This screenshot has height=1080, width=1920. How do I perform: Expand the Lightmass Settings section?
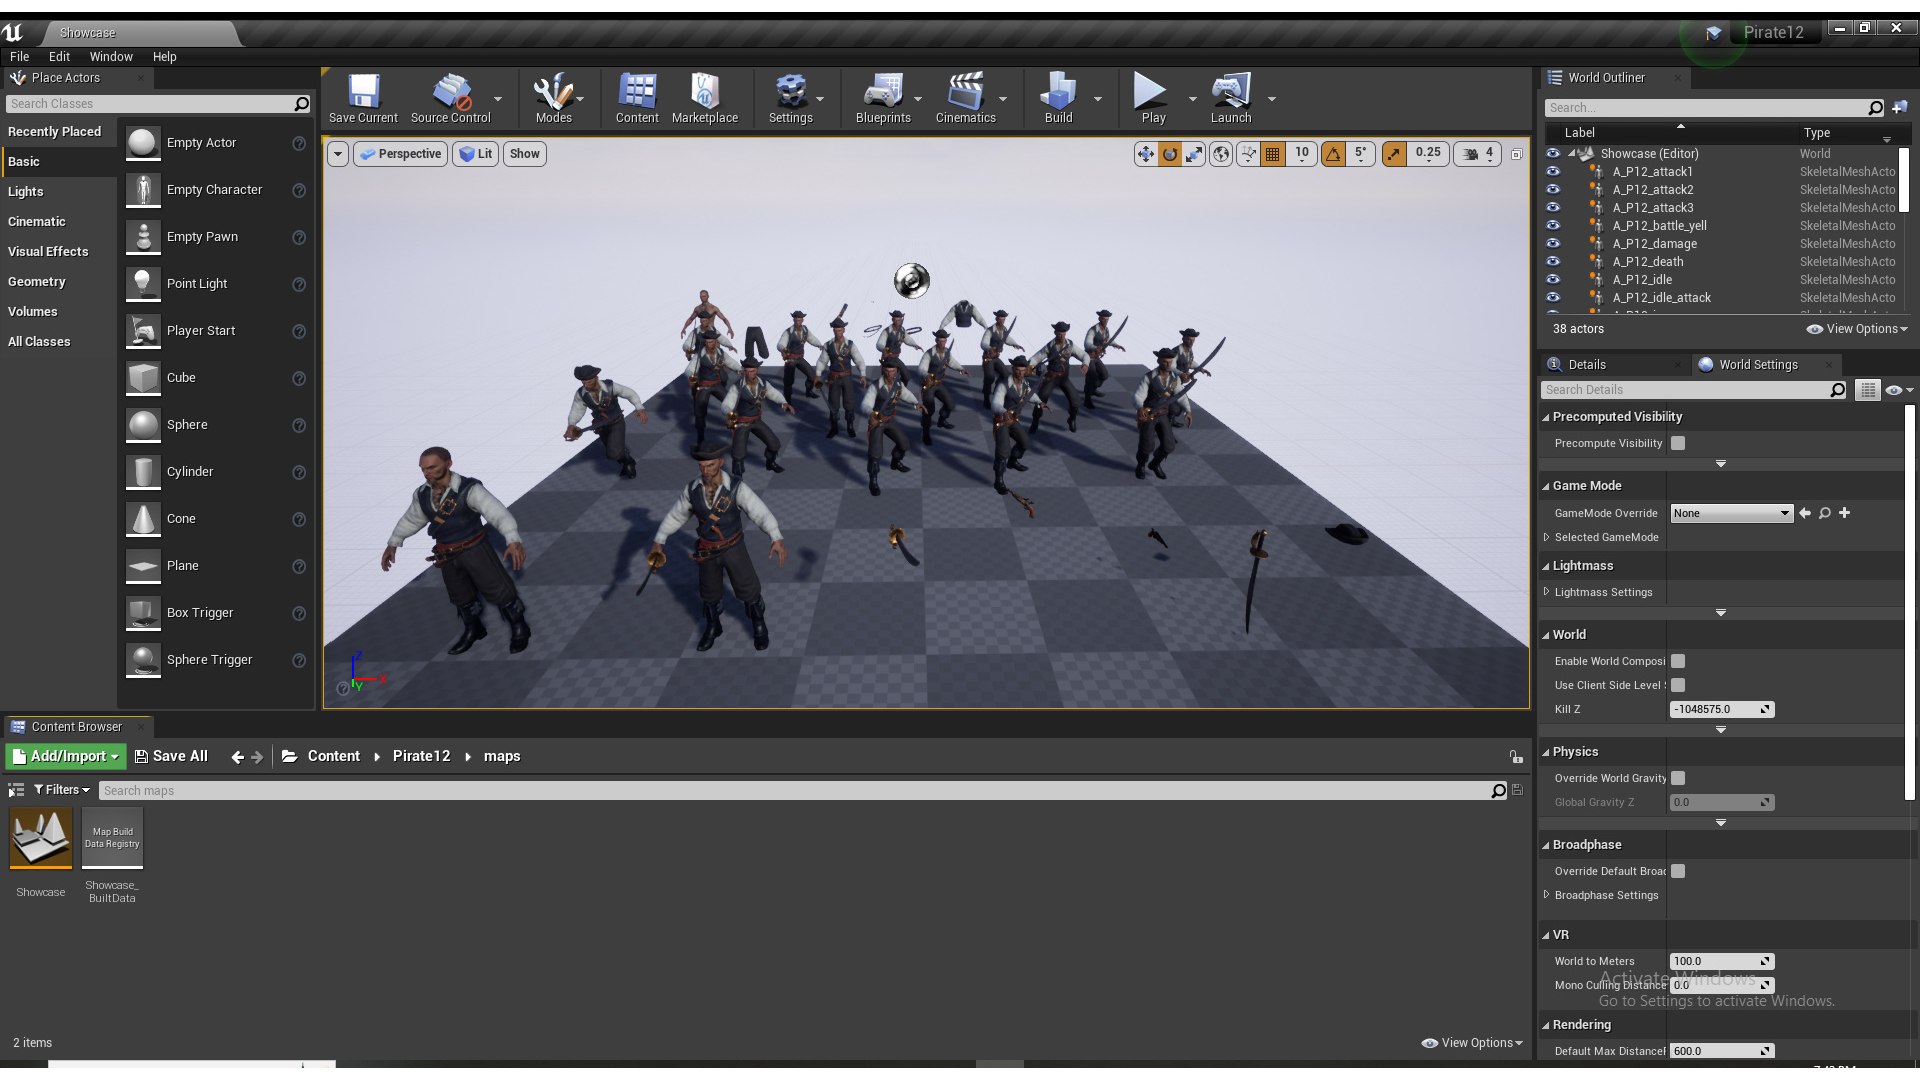1547,592
